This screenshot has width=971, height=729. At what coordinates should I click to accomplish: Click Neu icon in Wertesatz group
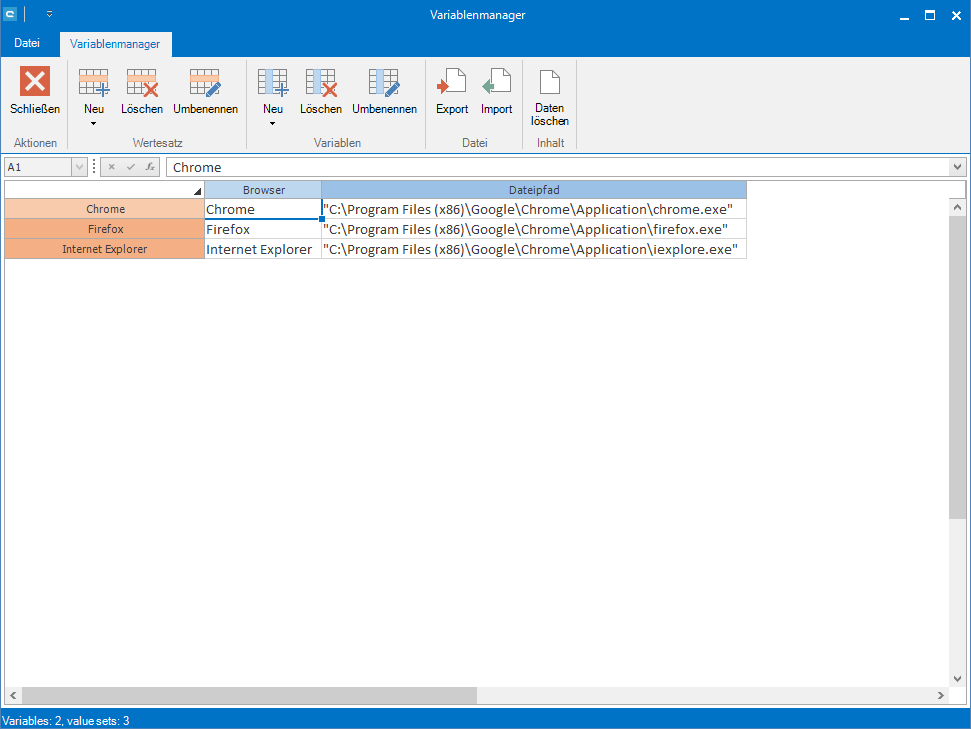click(93, 82)
